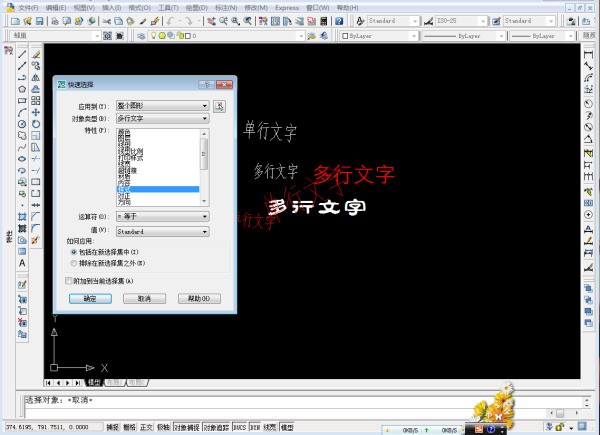Open the 文件(F) menu
Screen dimensions: 600x435
coord(29,6)
